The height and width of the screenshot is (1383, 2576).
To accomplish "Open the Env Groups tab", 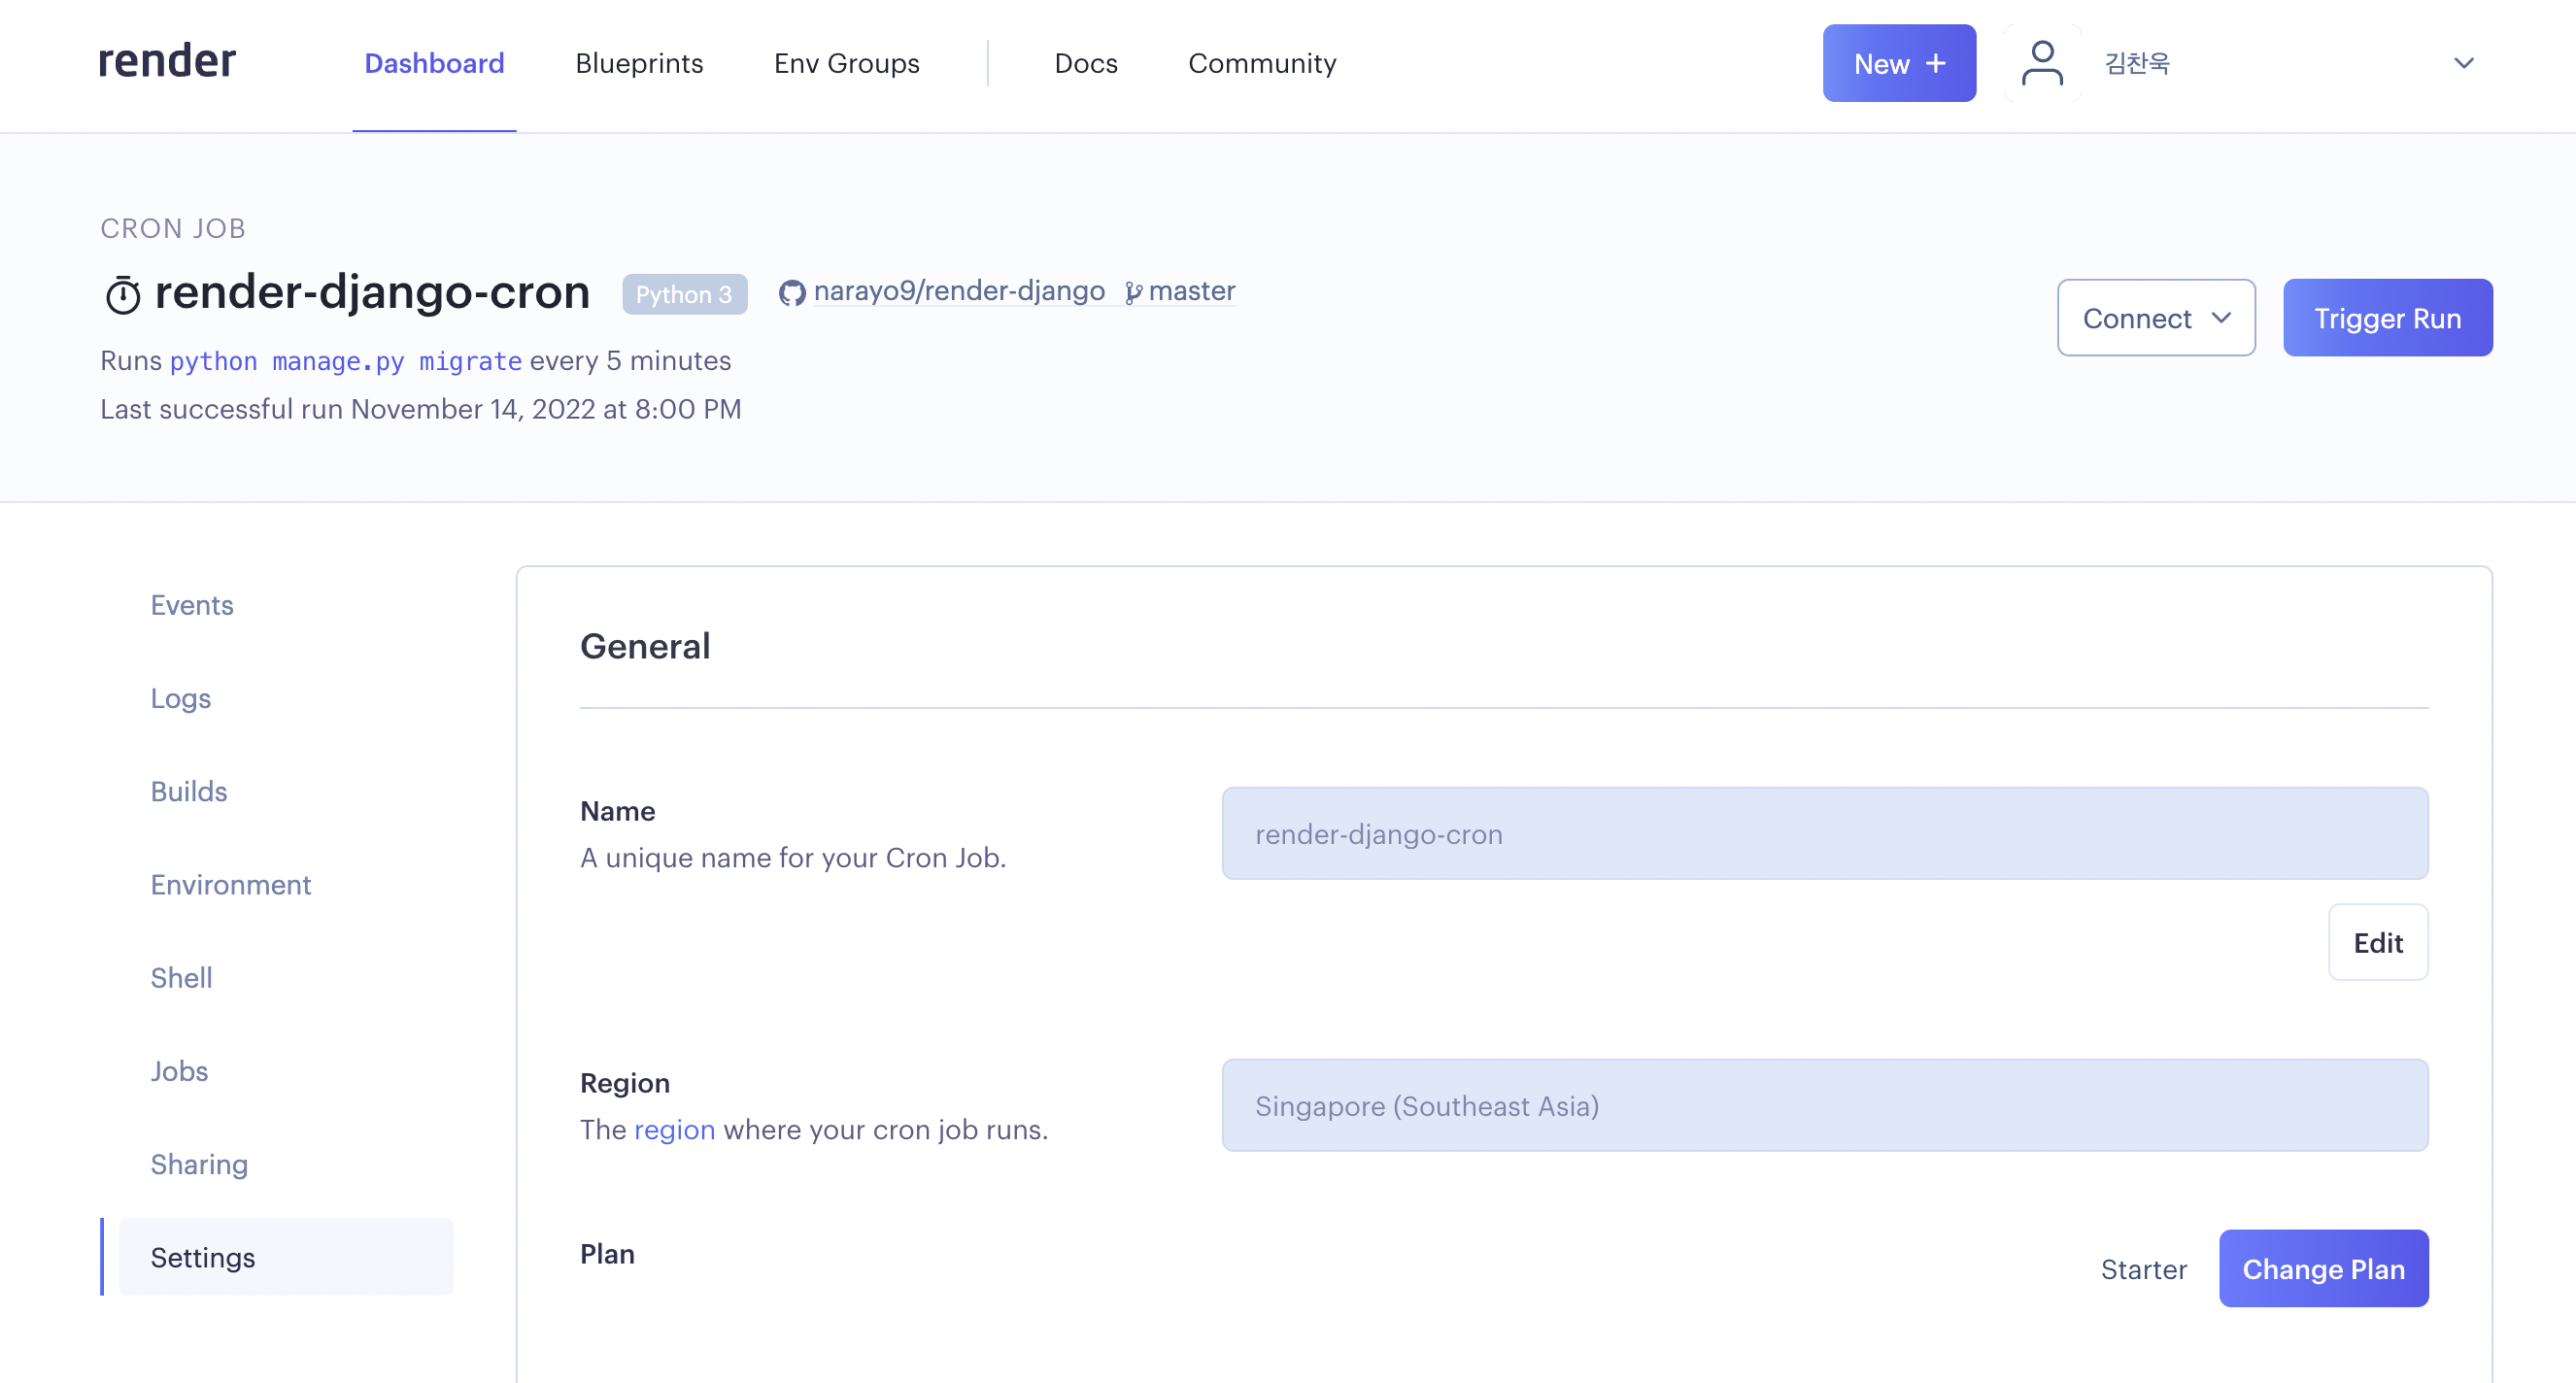I will 846,63.
